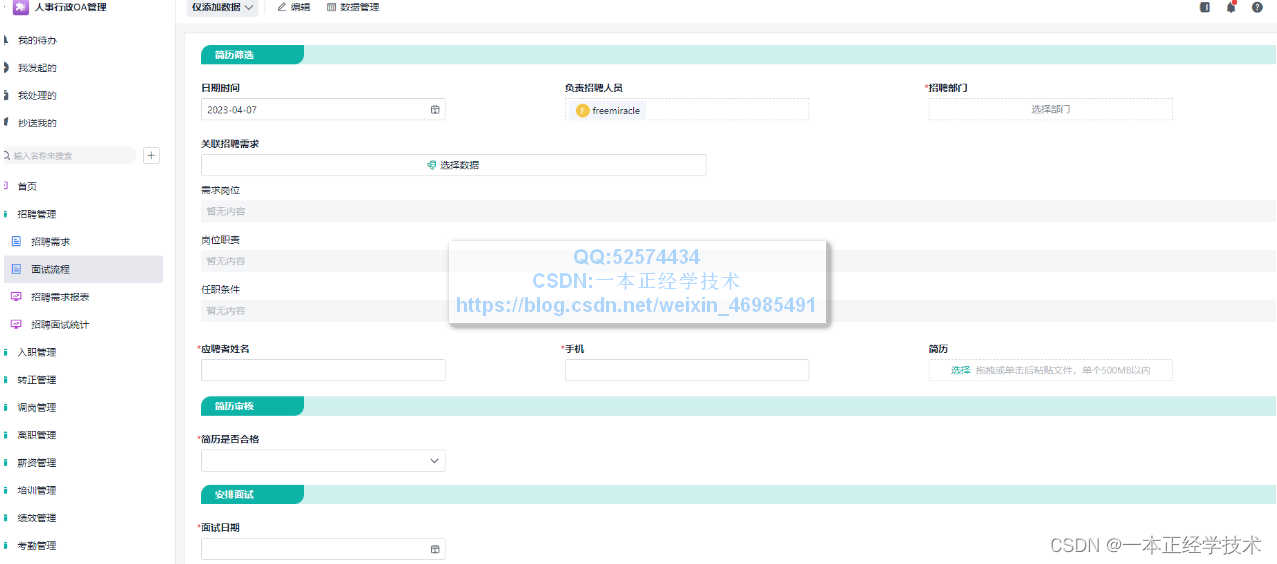Click the 需求岗位 empty content field
The height and width of the screenshot is (564, 1277).
pos(738,211)
